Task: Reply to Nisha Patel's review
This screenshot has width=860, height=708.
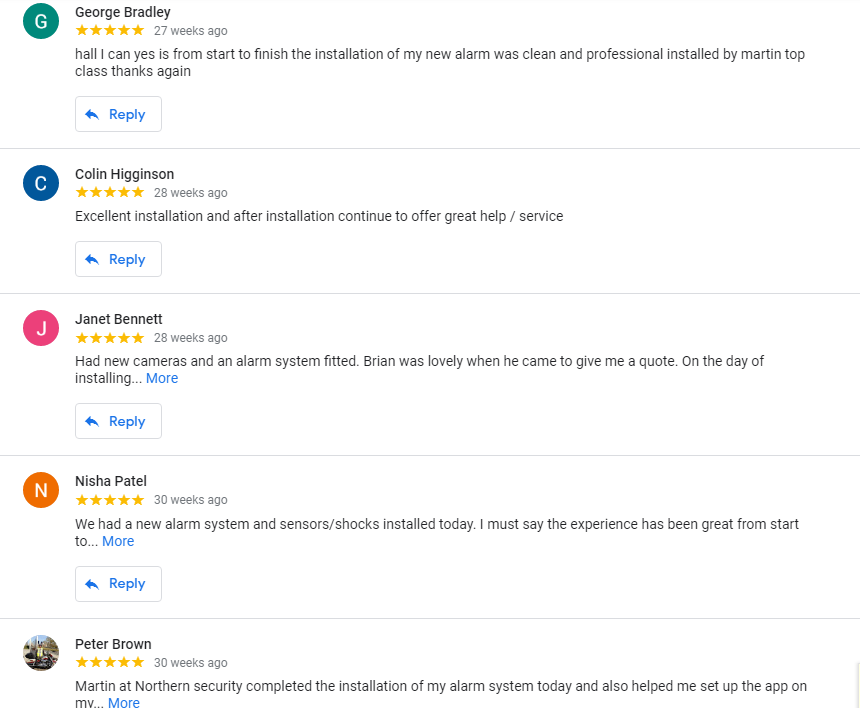Action: (118, 584)
